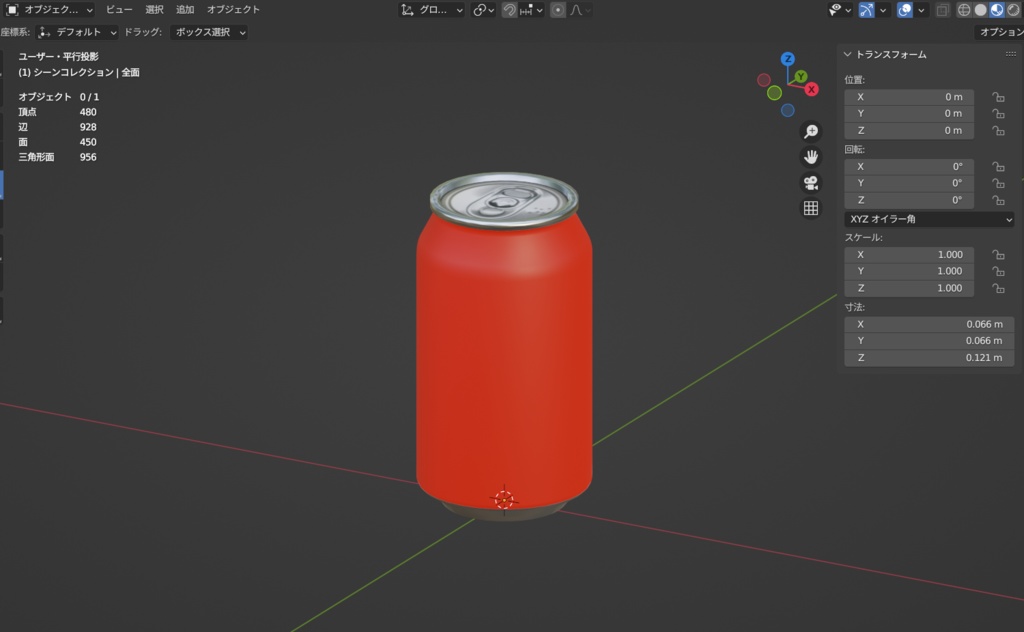Click position Y value field

pos(909,114)
